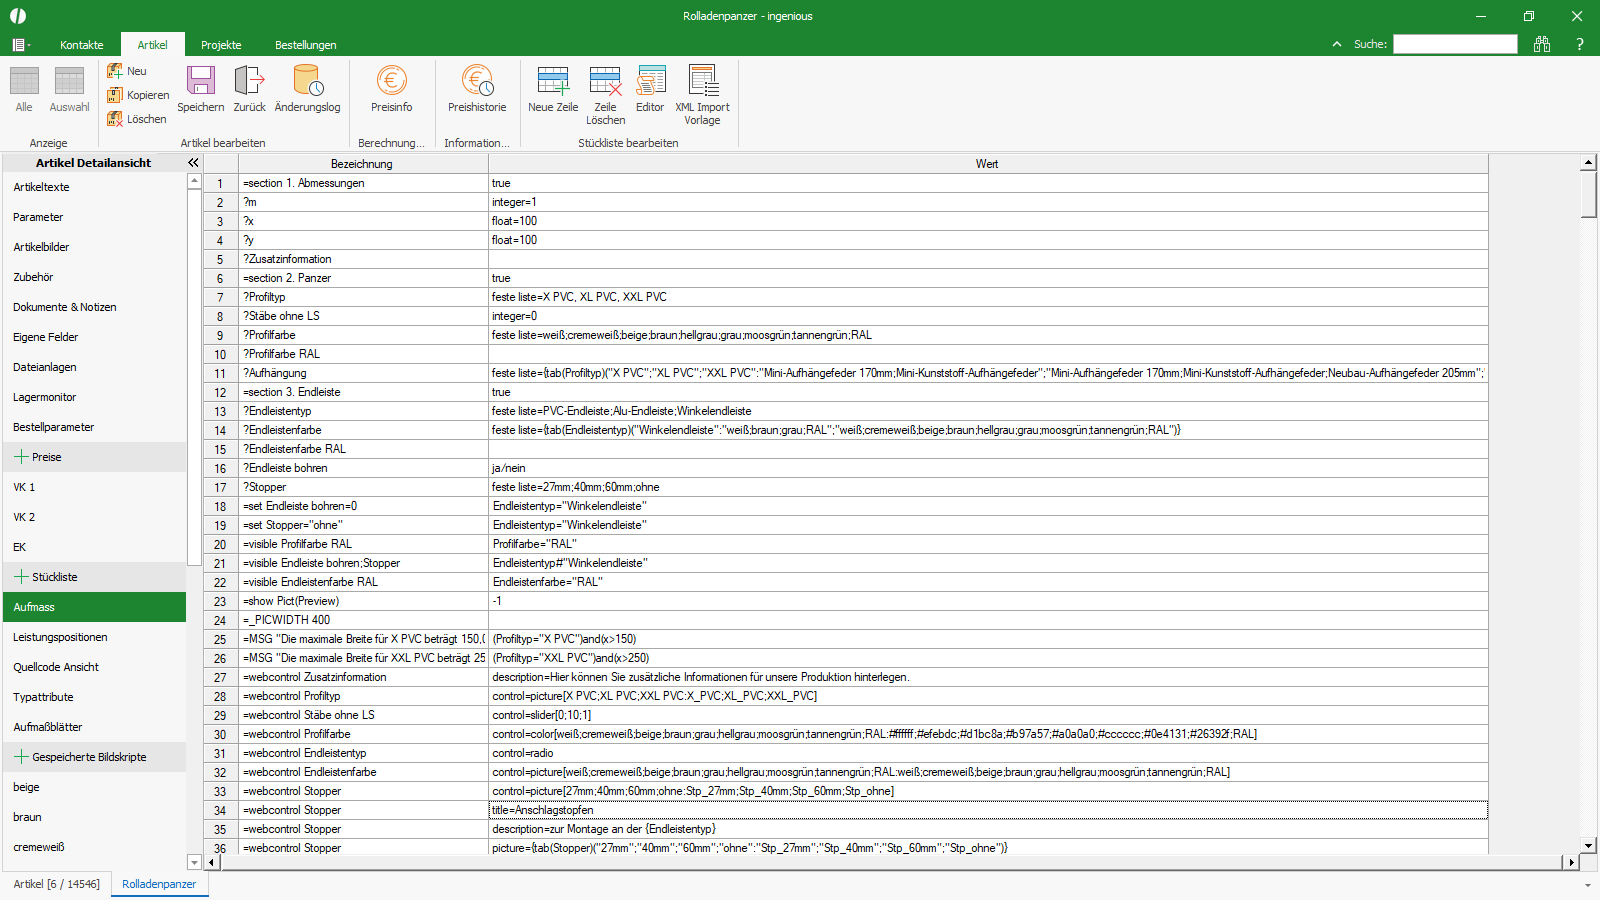Screen dimensions: 1600x900
Task: Focus the Suche input field
Action: coord(1455,44)
